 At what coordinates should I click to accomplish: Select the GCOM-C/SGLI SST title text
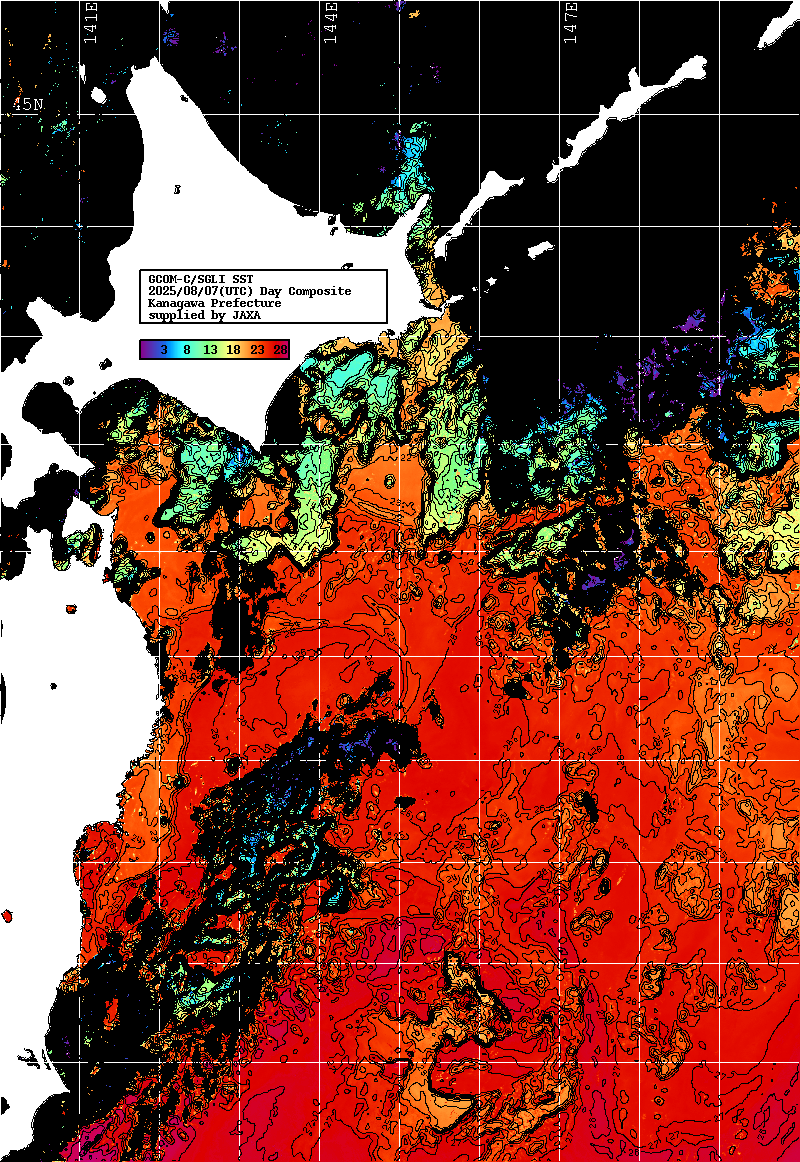[201, 279]
